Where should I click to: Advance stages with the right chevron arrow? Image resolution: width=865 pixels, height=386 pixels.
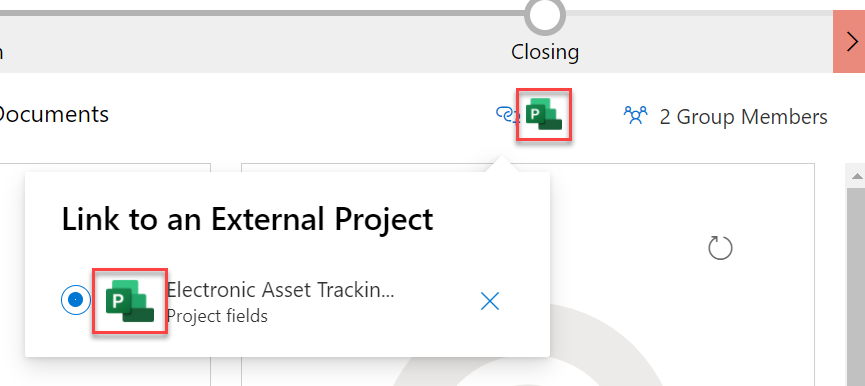point(850,41)
